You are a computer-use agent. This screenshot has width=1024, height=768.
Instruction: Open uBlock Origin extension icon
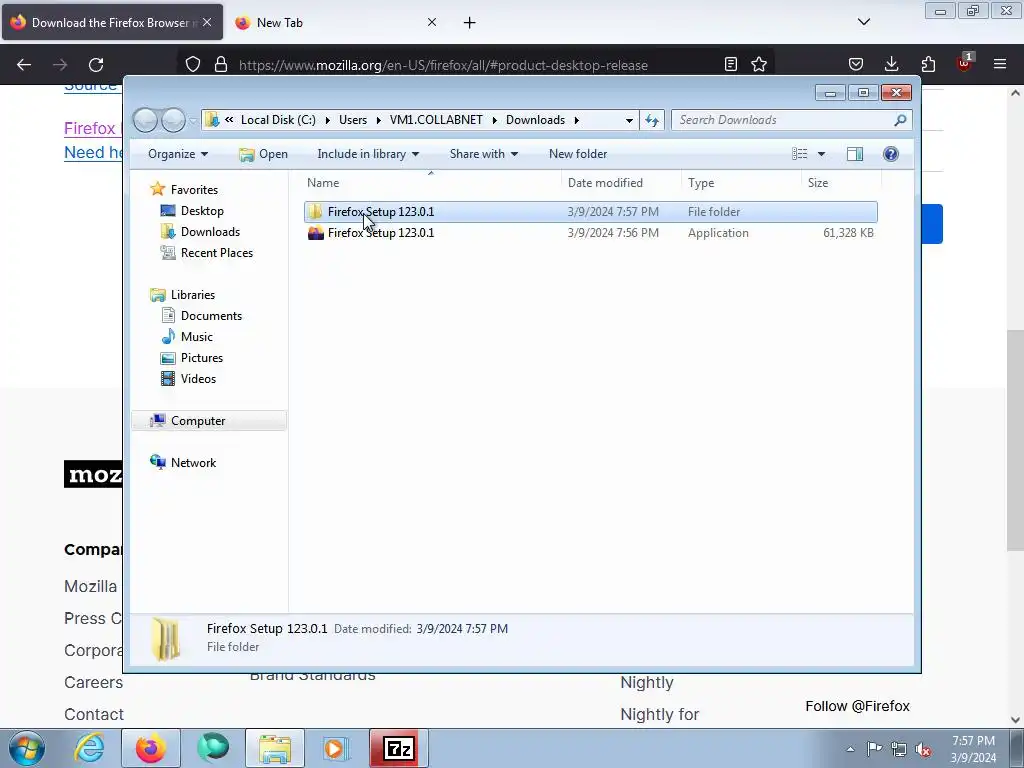point(965,63)
